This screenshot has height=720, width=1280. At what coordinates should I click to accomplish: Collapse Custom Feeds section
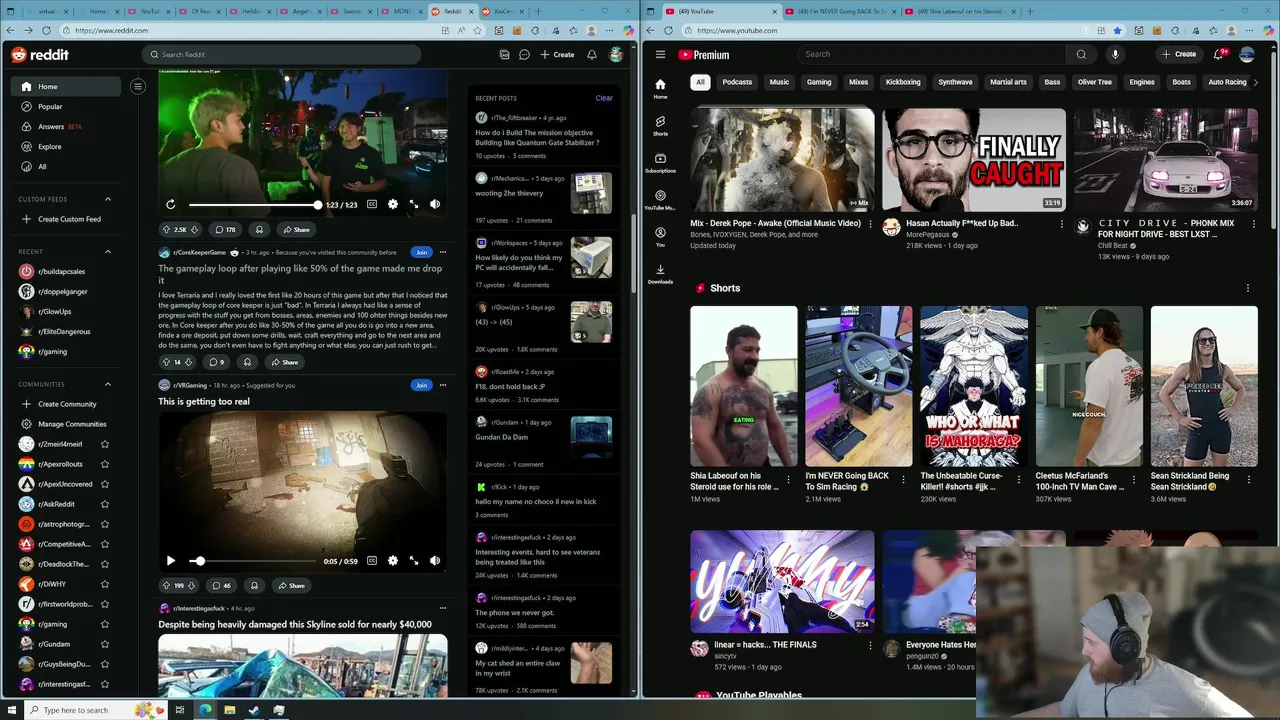(108, 199)
